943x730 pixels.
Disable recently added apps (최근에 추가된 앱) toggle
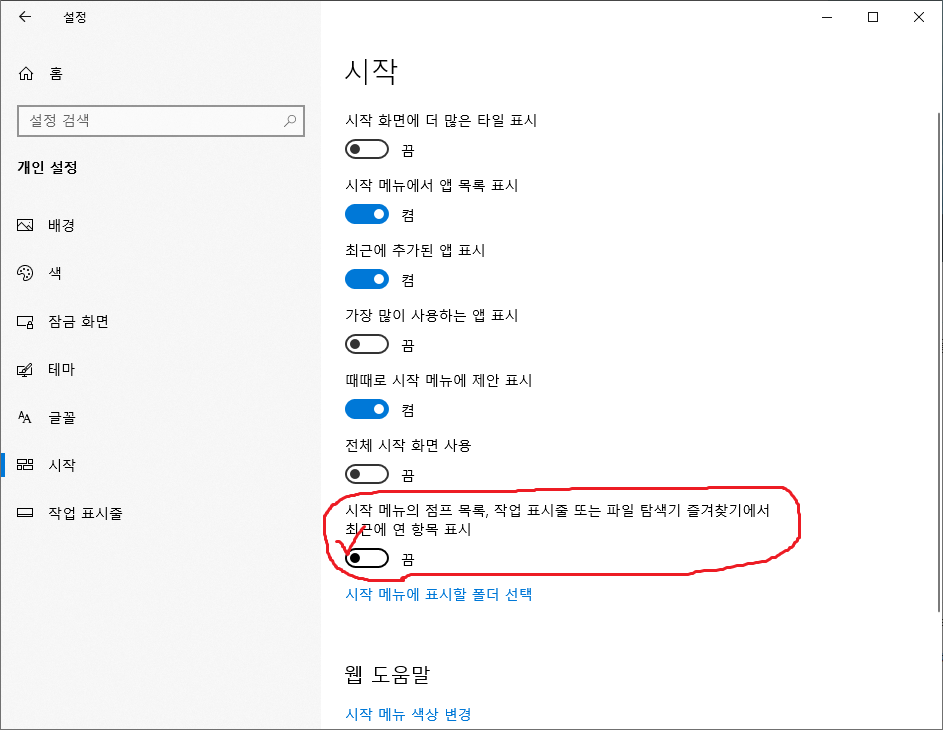point(366,279)
